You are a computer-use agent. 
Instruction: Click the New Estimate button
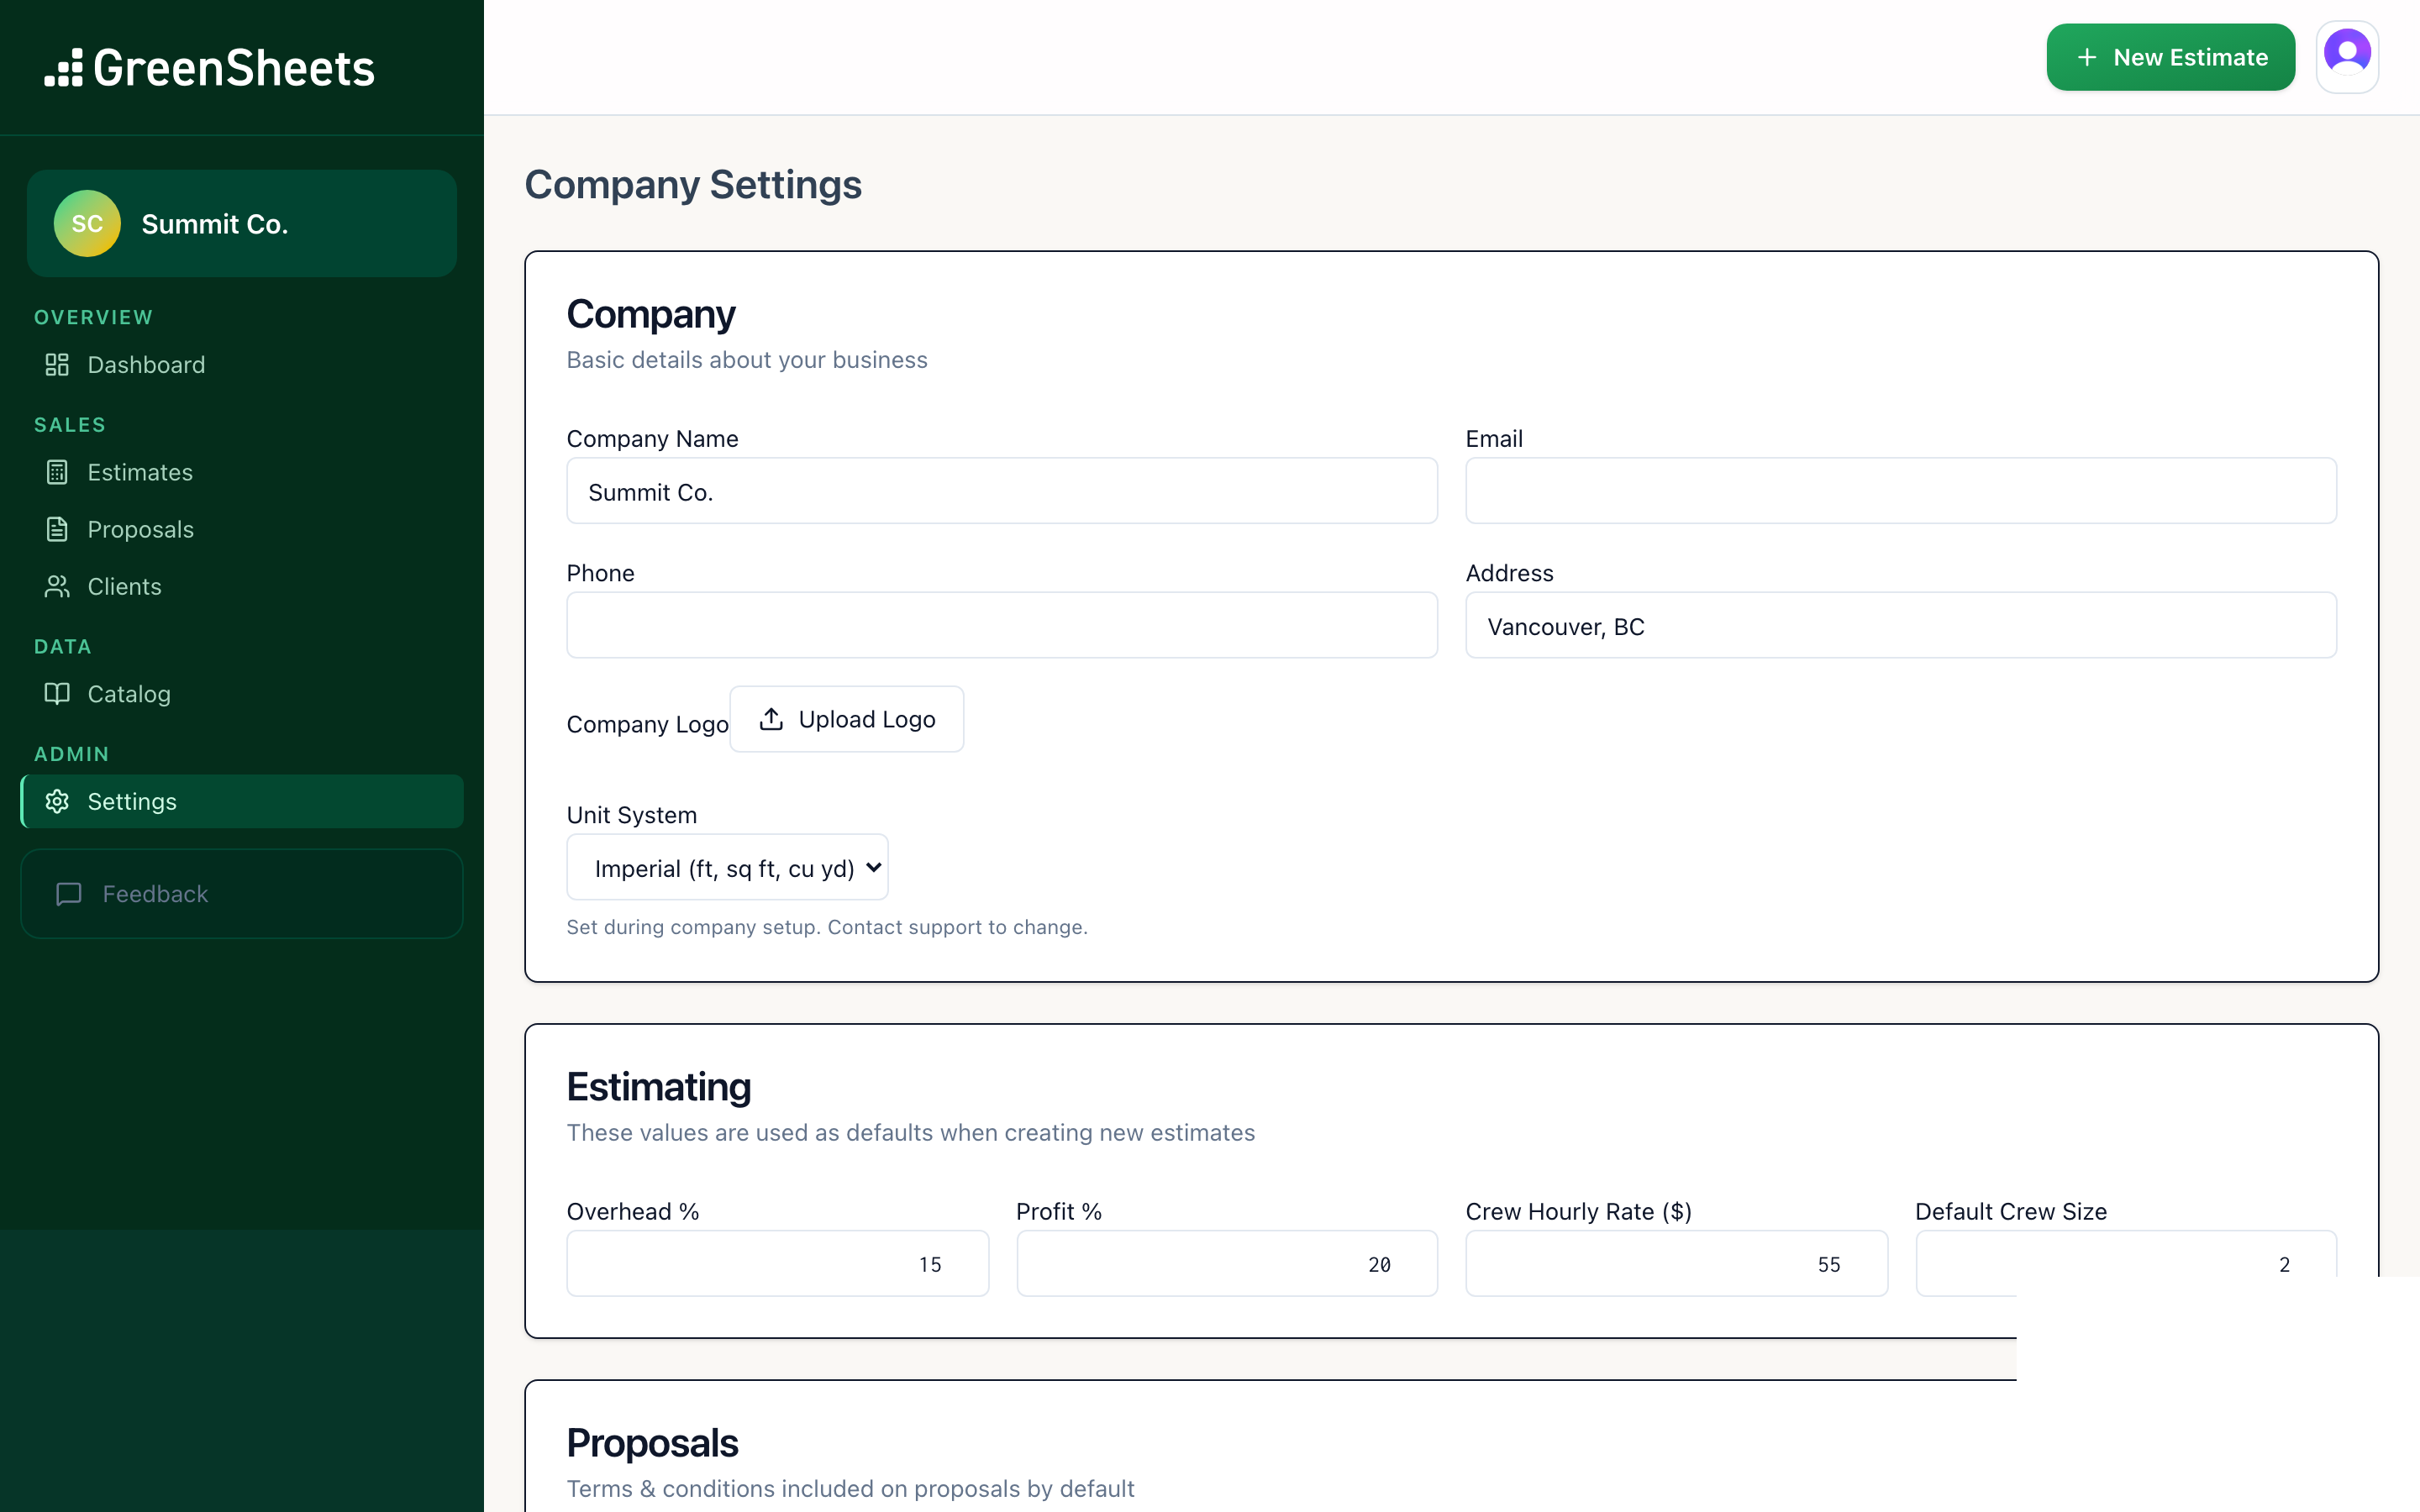tap(2170, 57)
